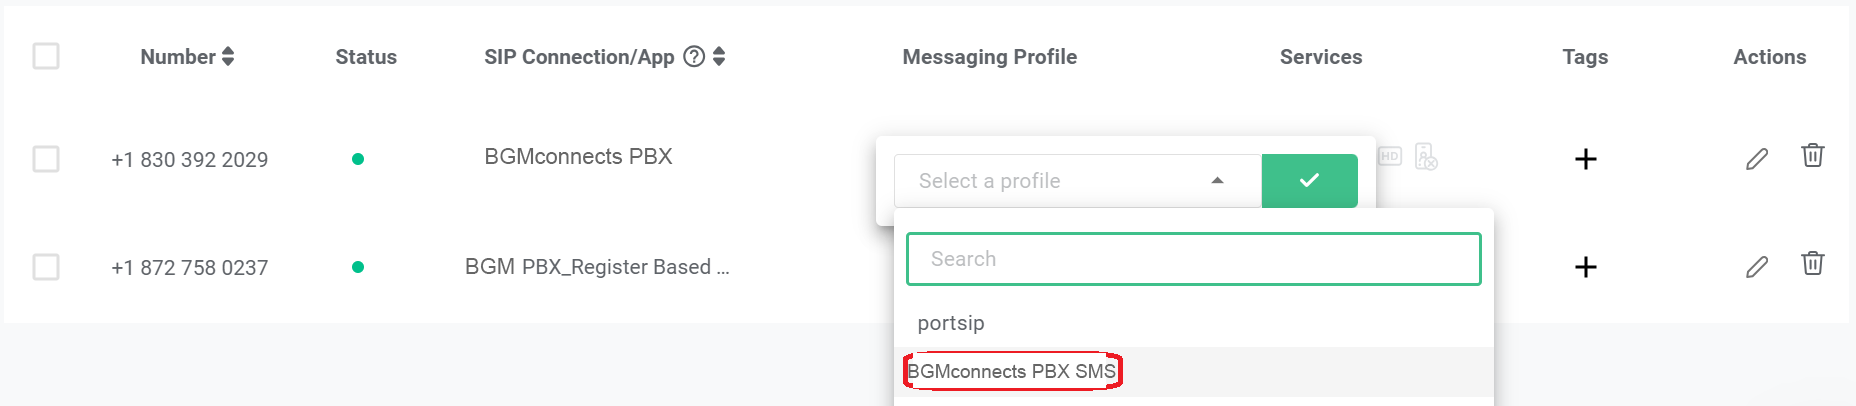Image resolution: width=1856 pixels, height=406 pixels.
Task: Delete number +1 830 392 2029 with trash icon
Action: (x=1812, y=156)
